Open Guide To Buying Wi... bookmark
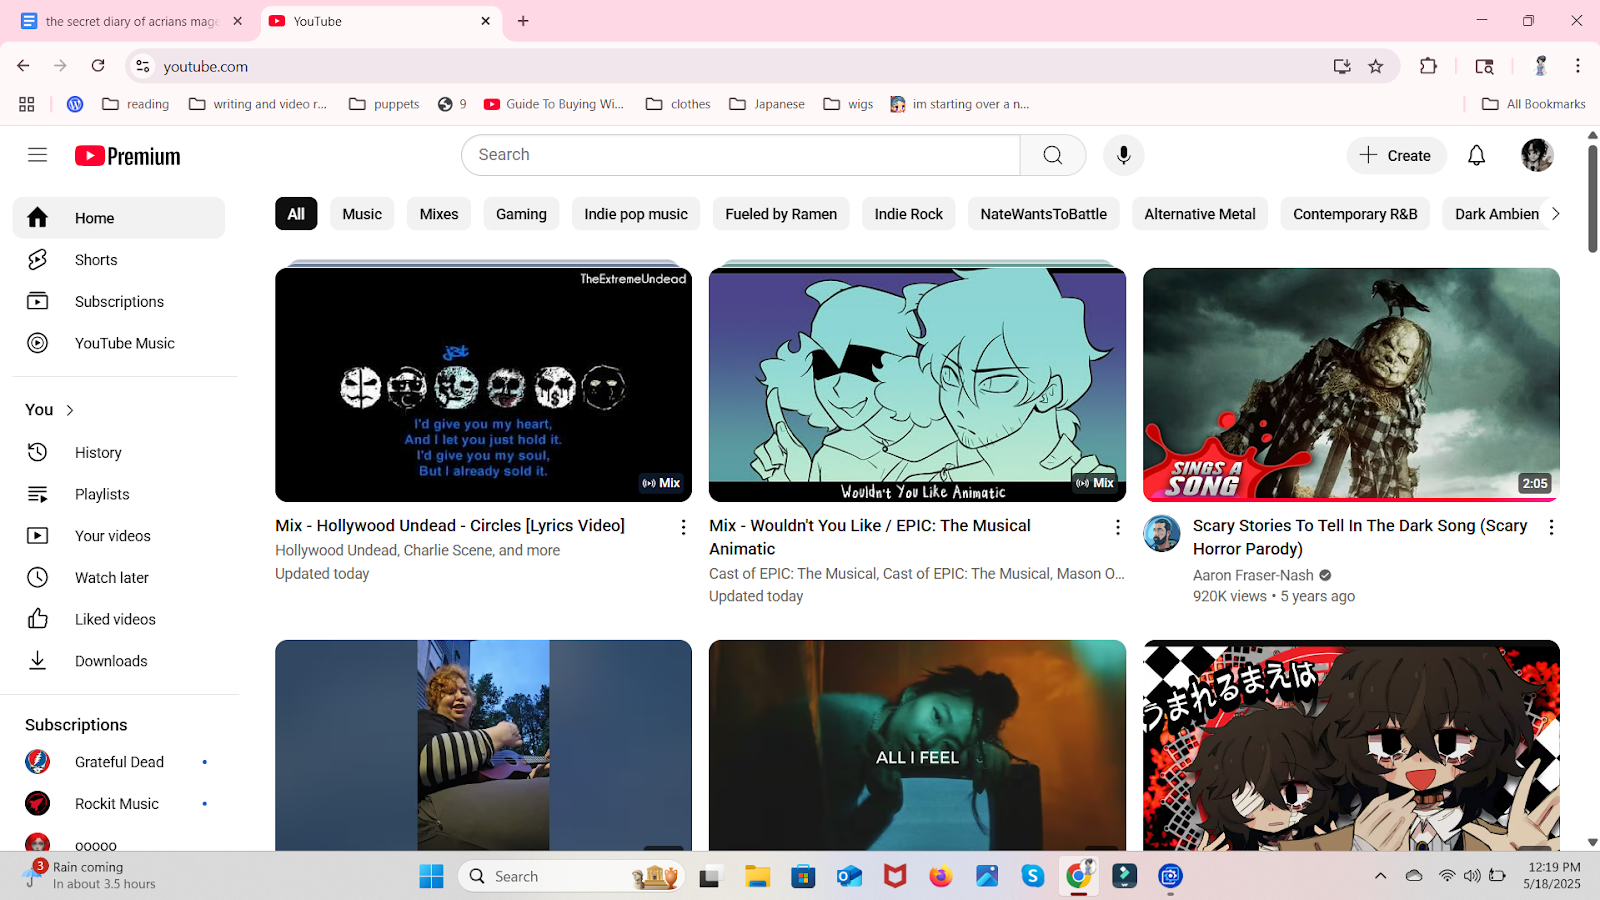Screen dimensions: 1600x900 coord(554,104)
